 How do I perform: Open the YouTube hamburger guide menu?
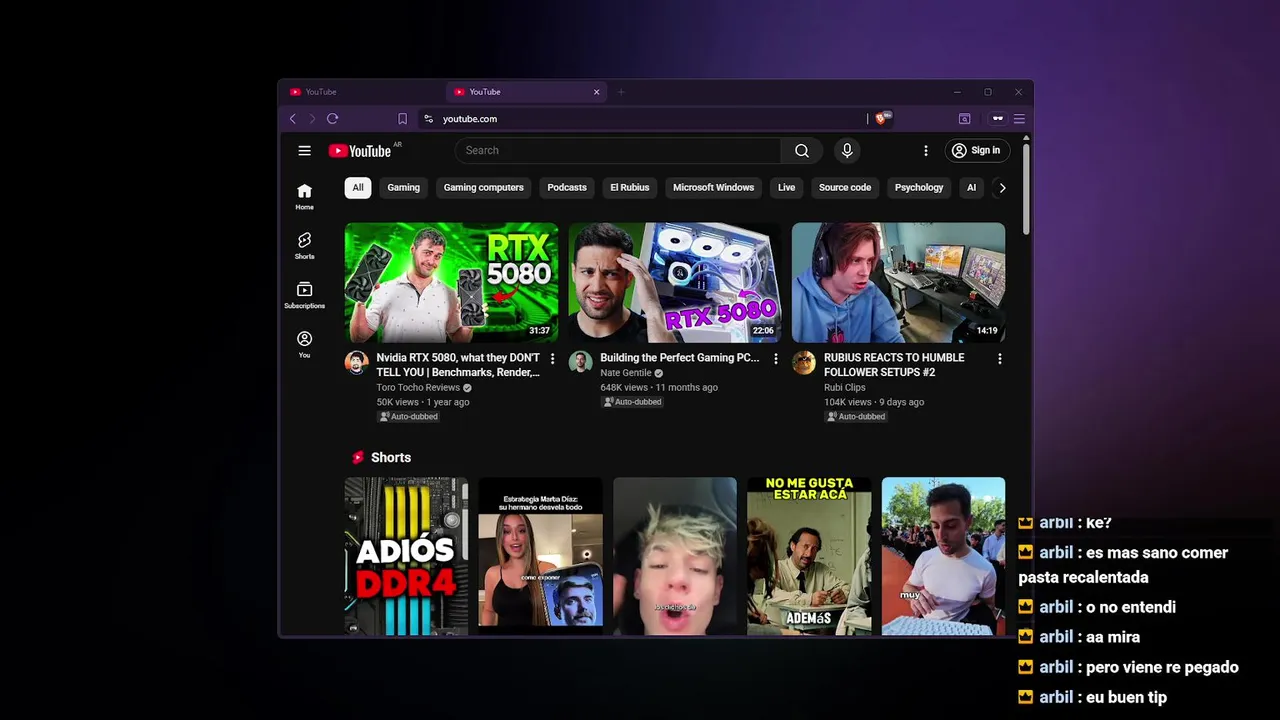pos(304,151)
